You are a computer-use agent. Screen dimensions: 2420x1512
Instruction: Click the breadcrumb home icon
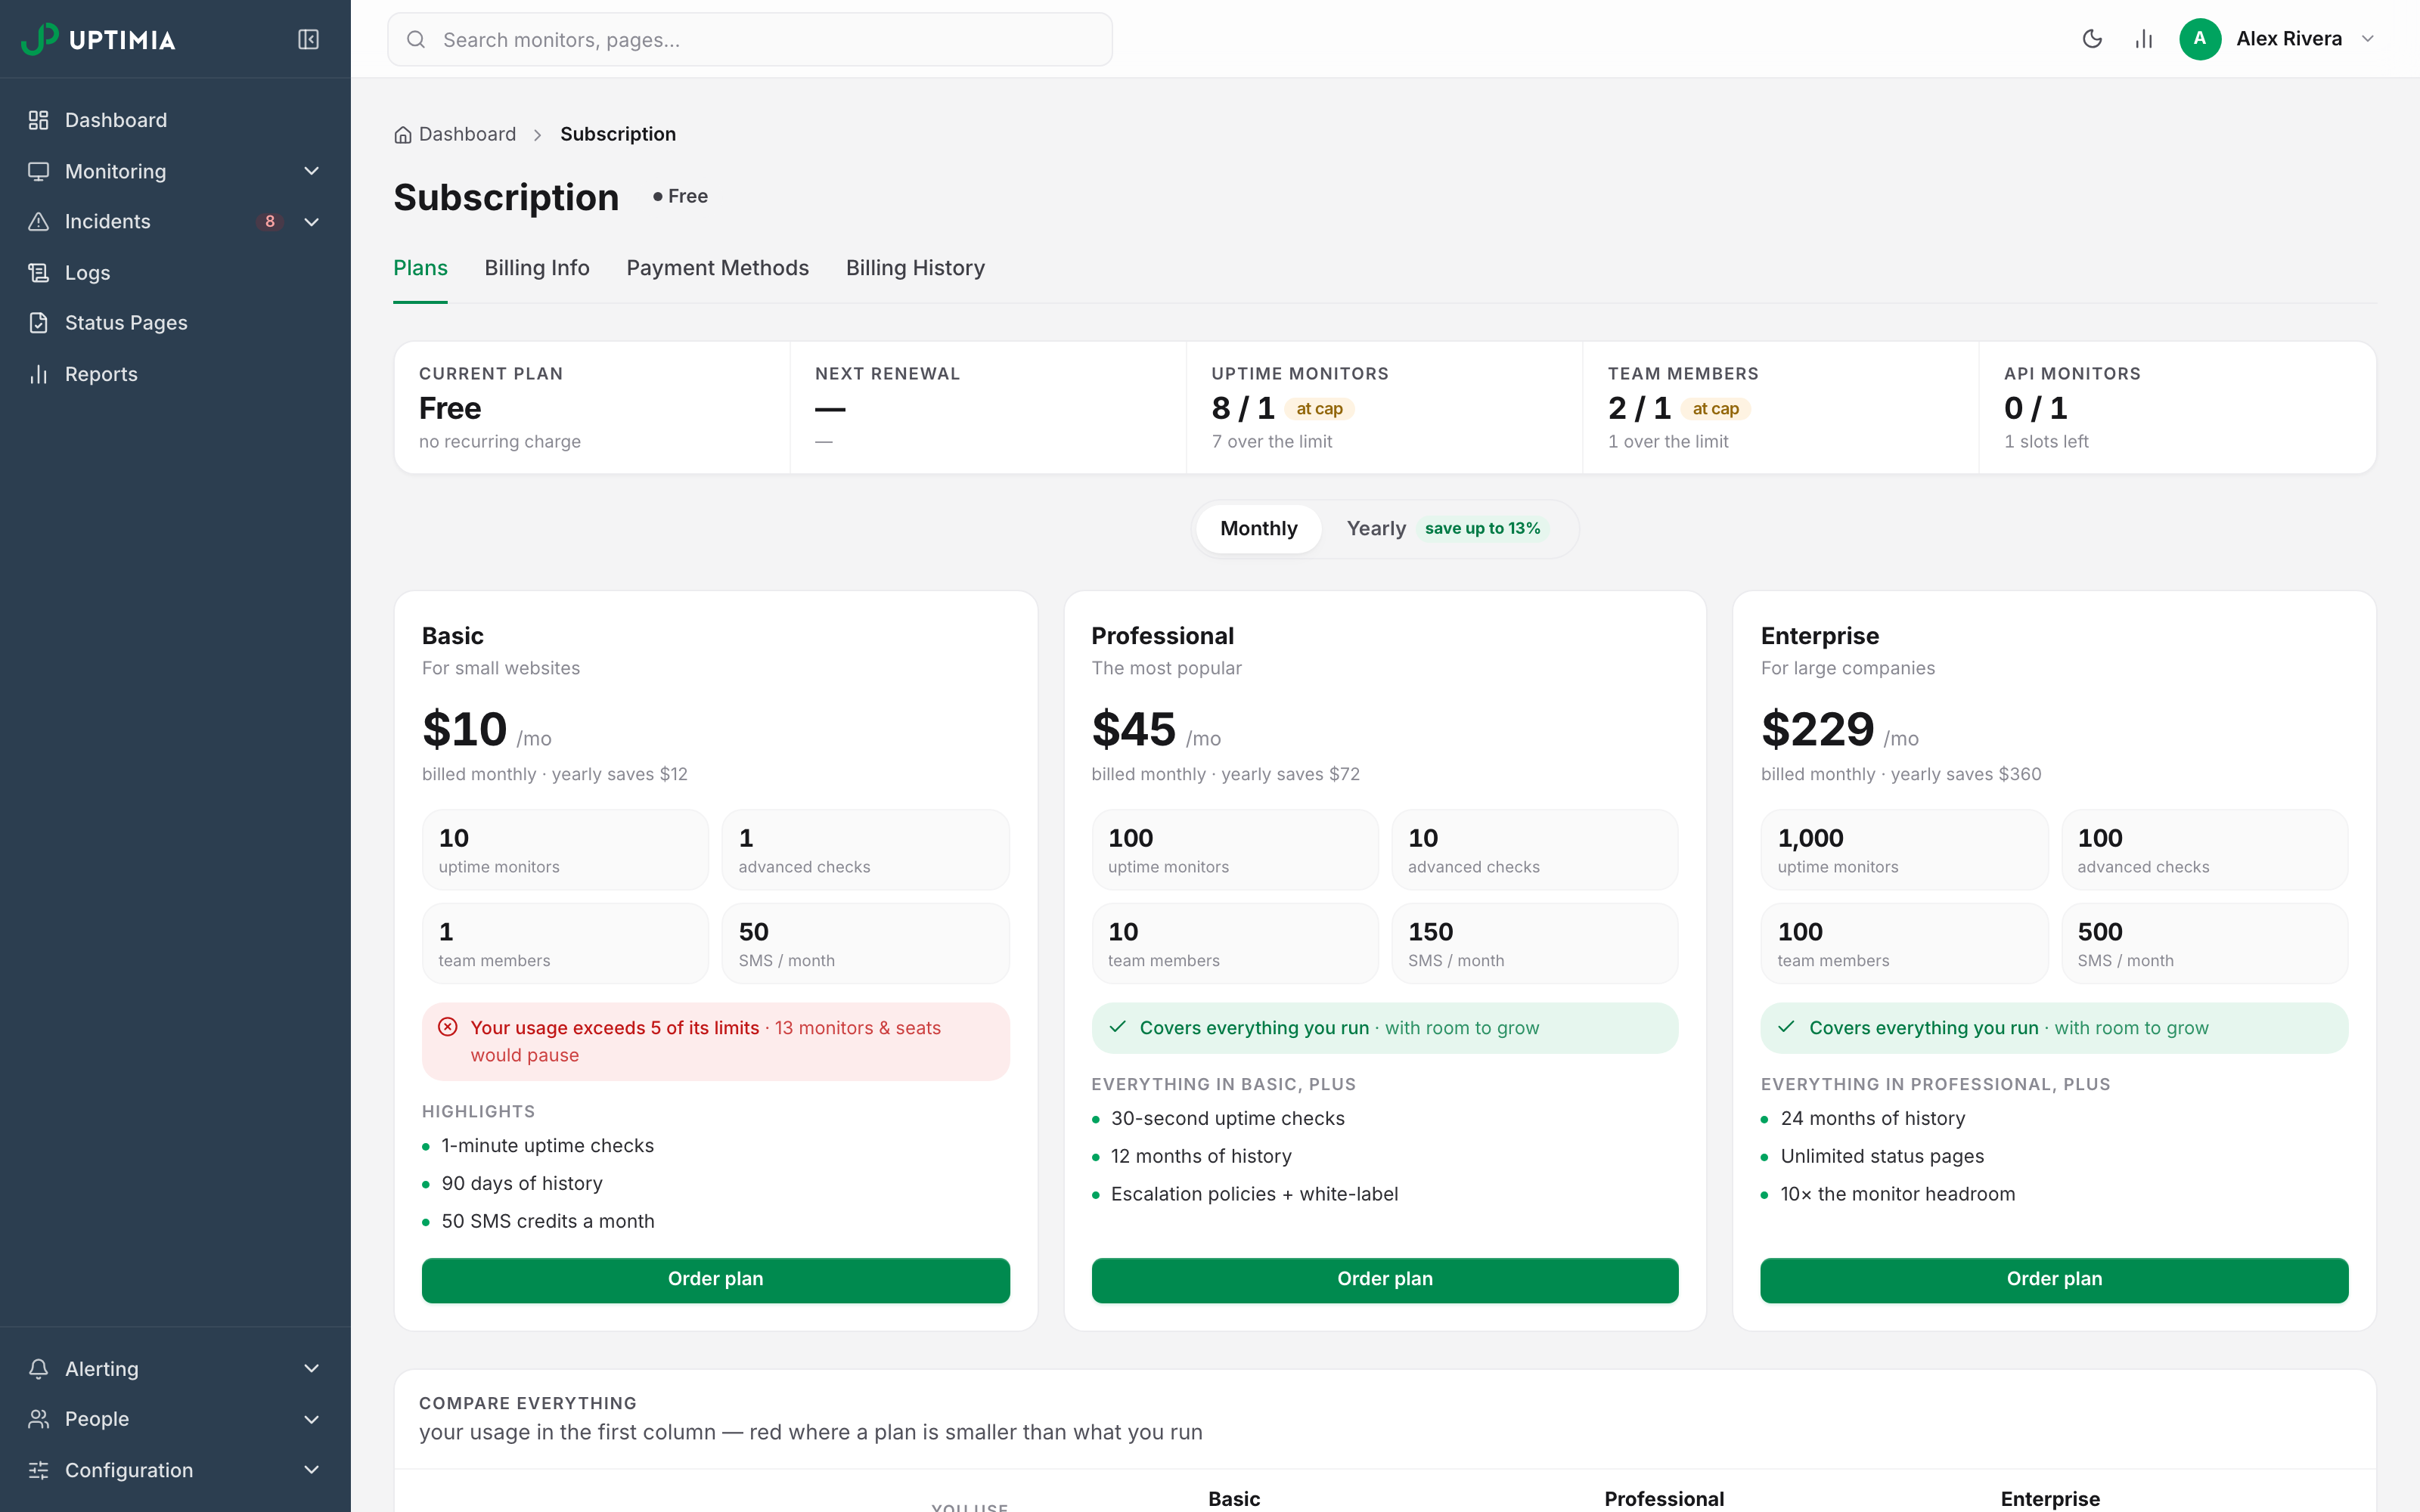(403, 135)
